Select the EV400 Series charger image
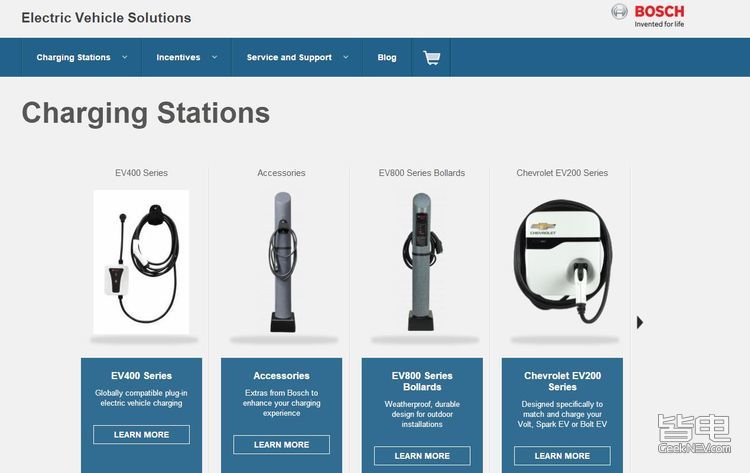Image resolution: width=750 pixels, height=473 pixels. tap(141, 262)
